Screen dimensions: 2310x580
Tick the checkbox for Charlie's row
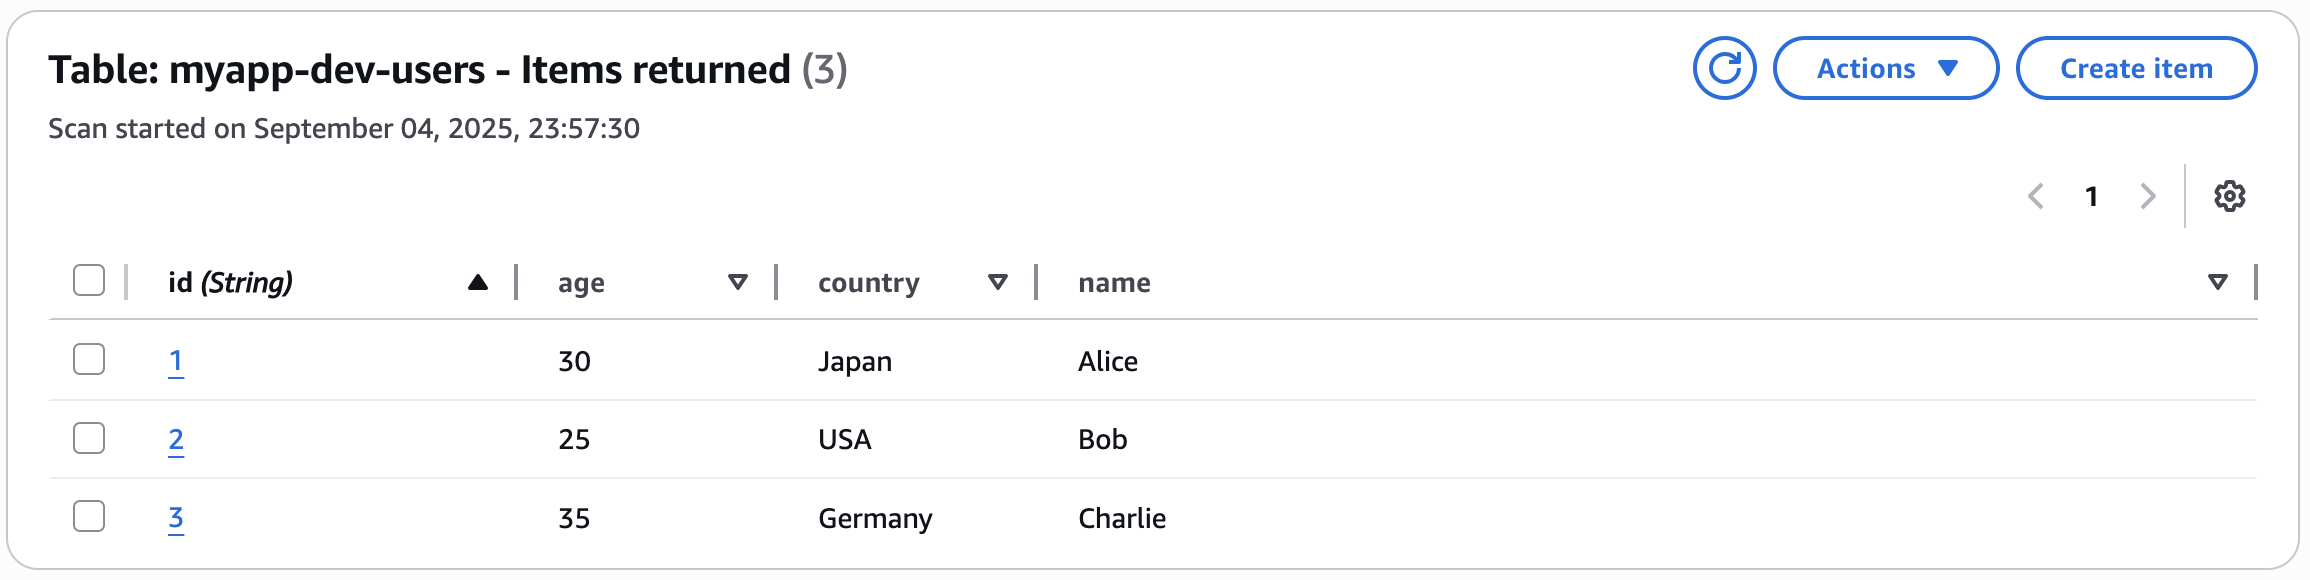89,516
